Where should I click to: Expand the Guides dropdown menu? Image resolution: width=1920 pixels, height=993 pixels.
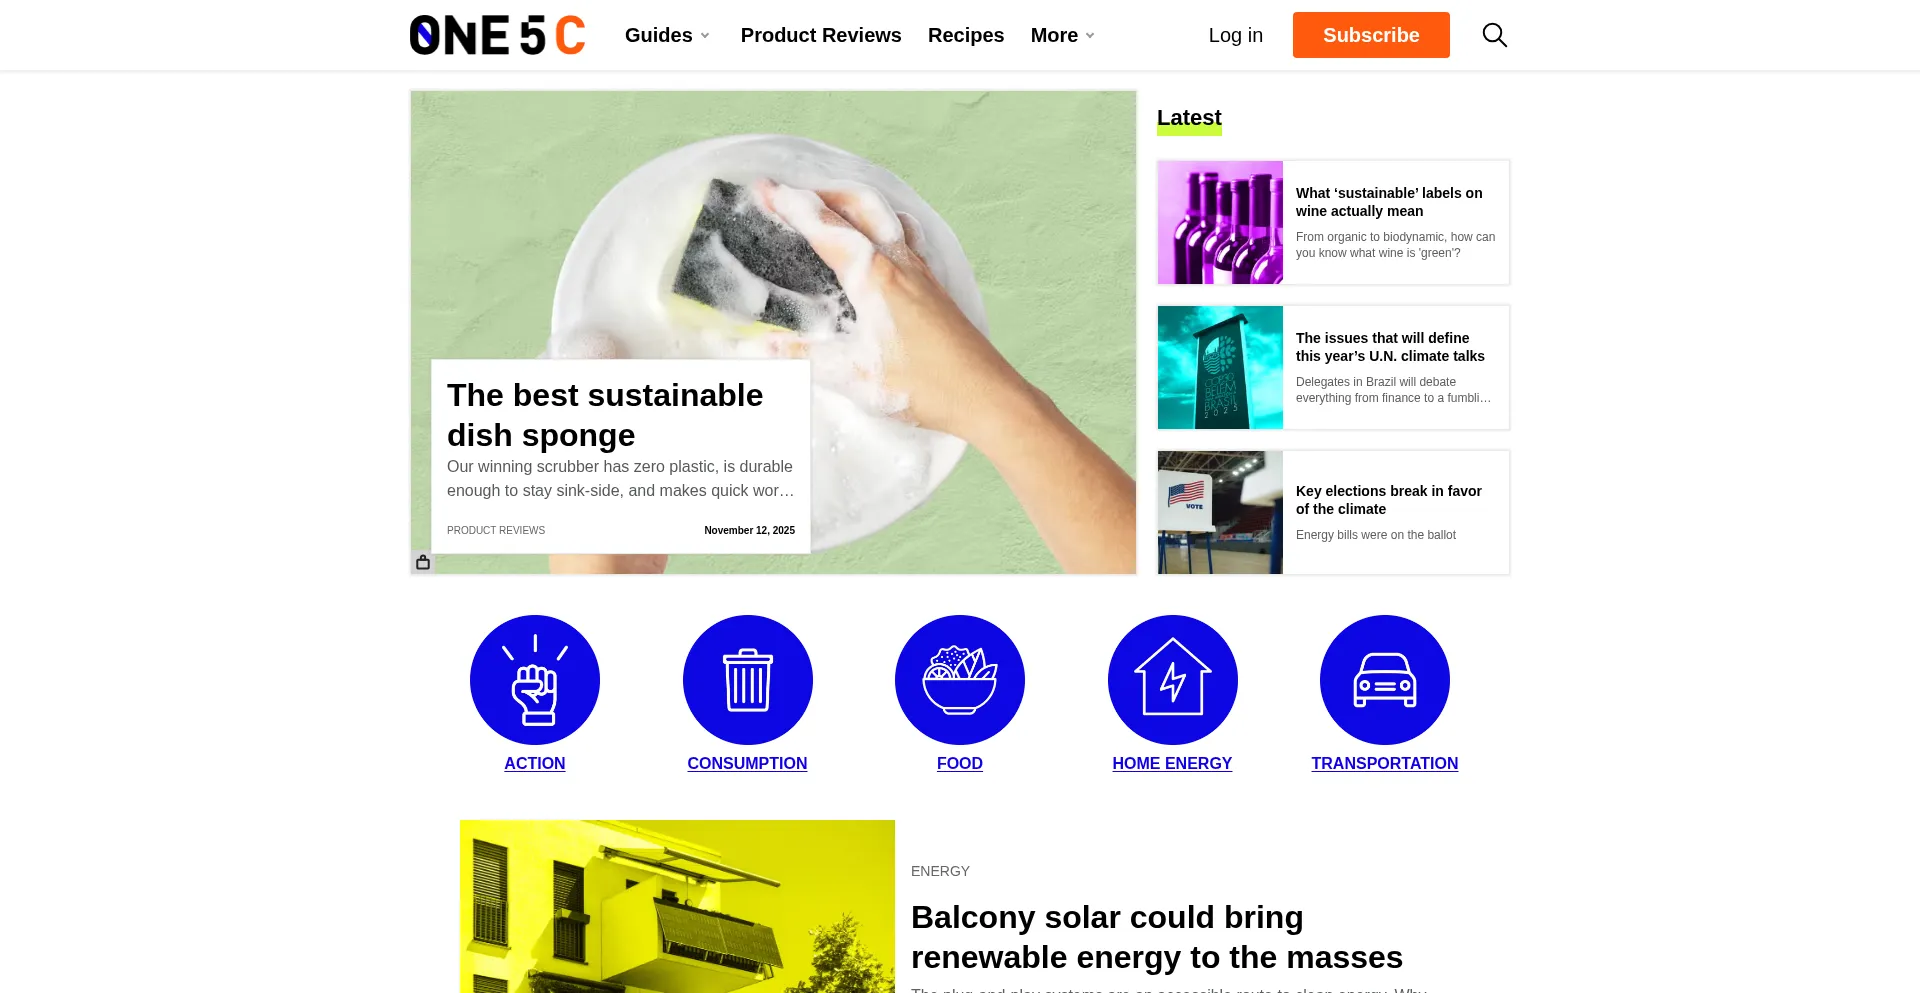667,35
